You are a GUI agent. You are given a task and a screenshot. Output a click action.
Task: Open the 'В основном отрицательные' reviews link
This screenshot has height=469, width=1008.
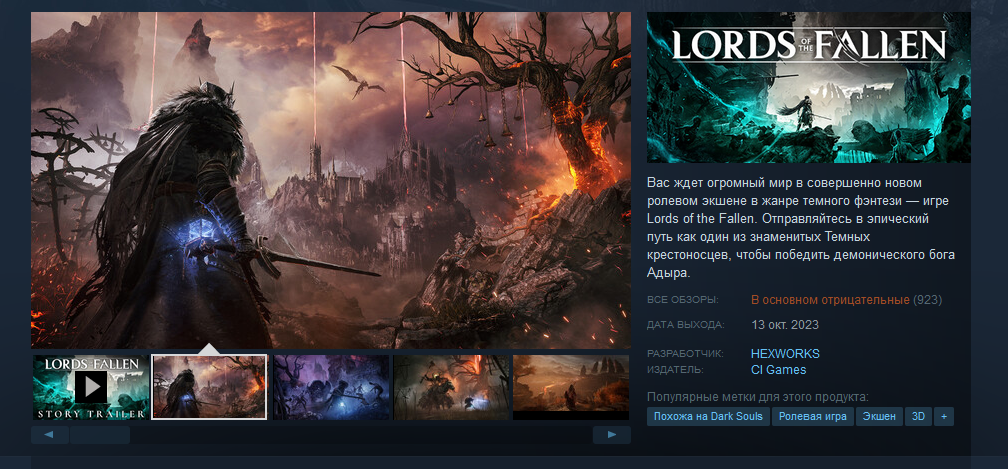(x=831, y=300)
